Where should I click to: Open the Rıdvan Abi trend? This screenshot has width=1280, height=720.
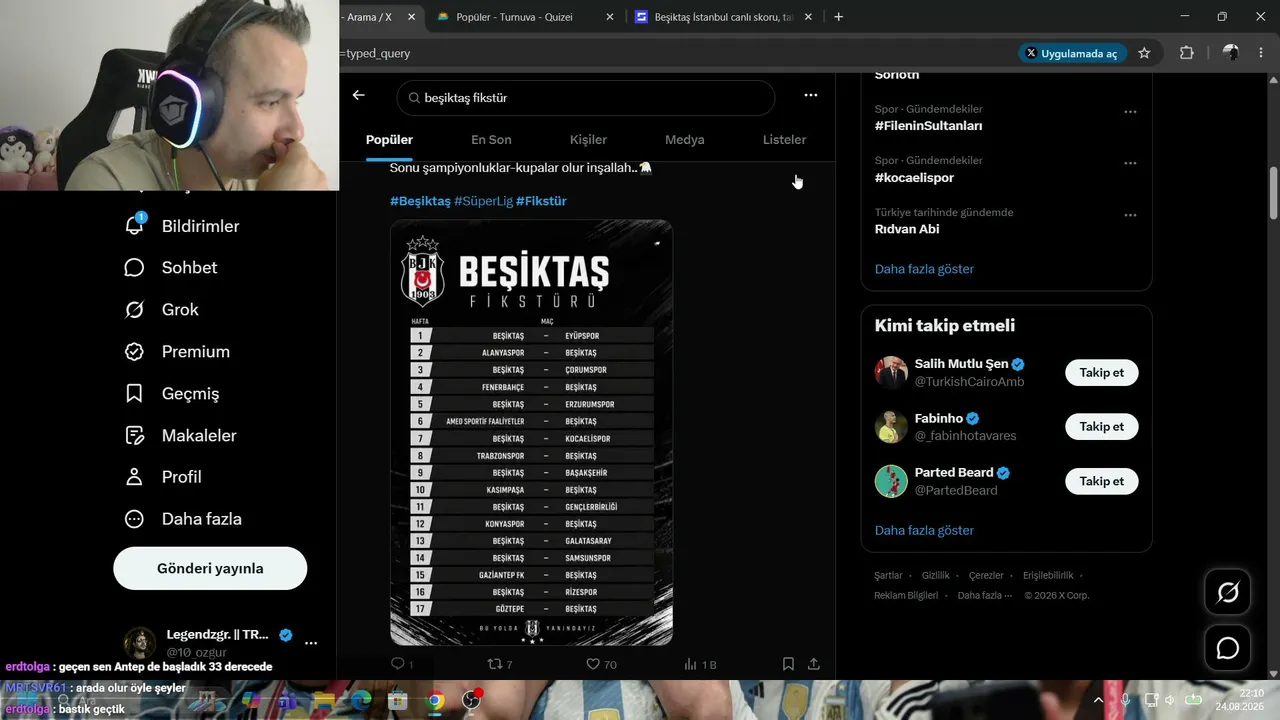click(907, 229)
